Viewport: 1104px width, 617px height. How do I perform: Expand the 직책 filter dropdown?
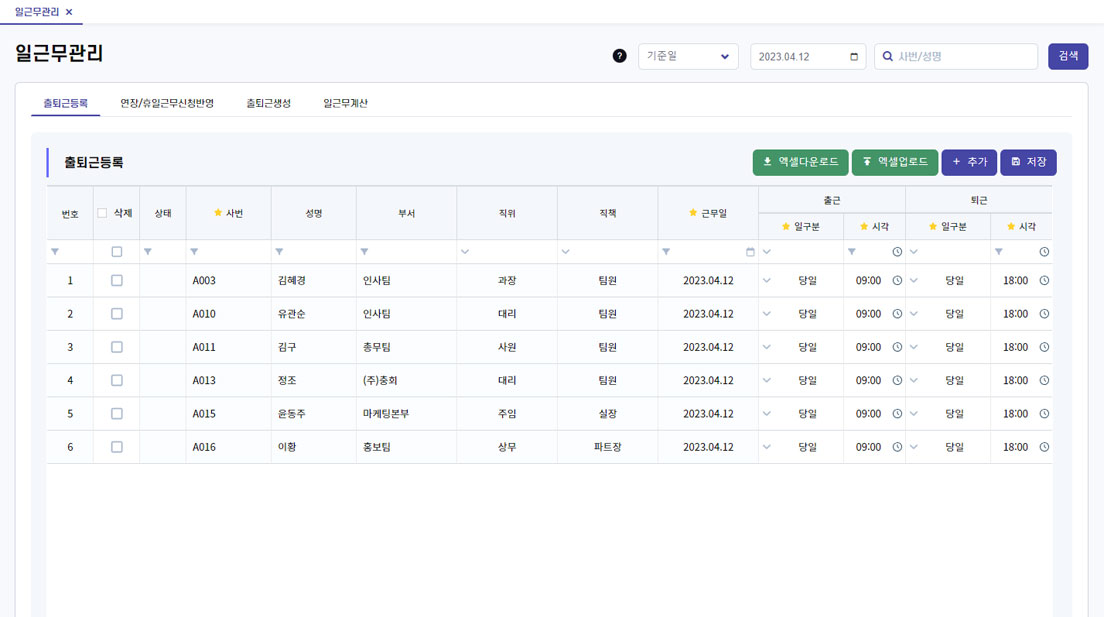[565, 251]
